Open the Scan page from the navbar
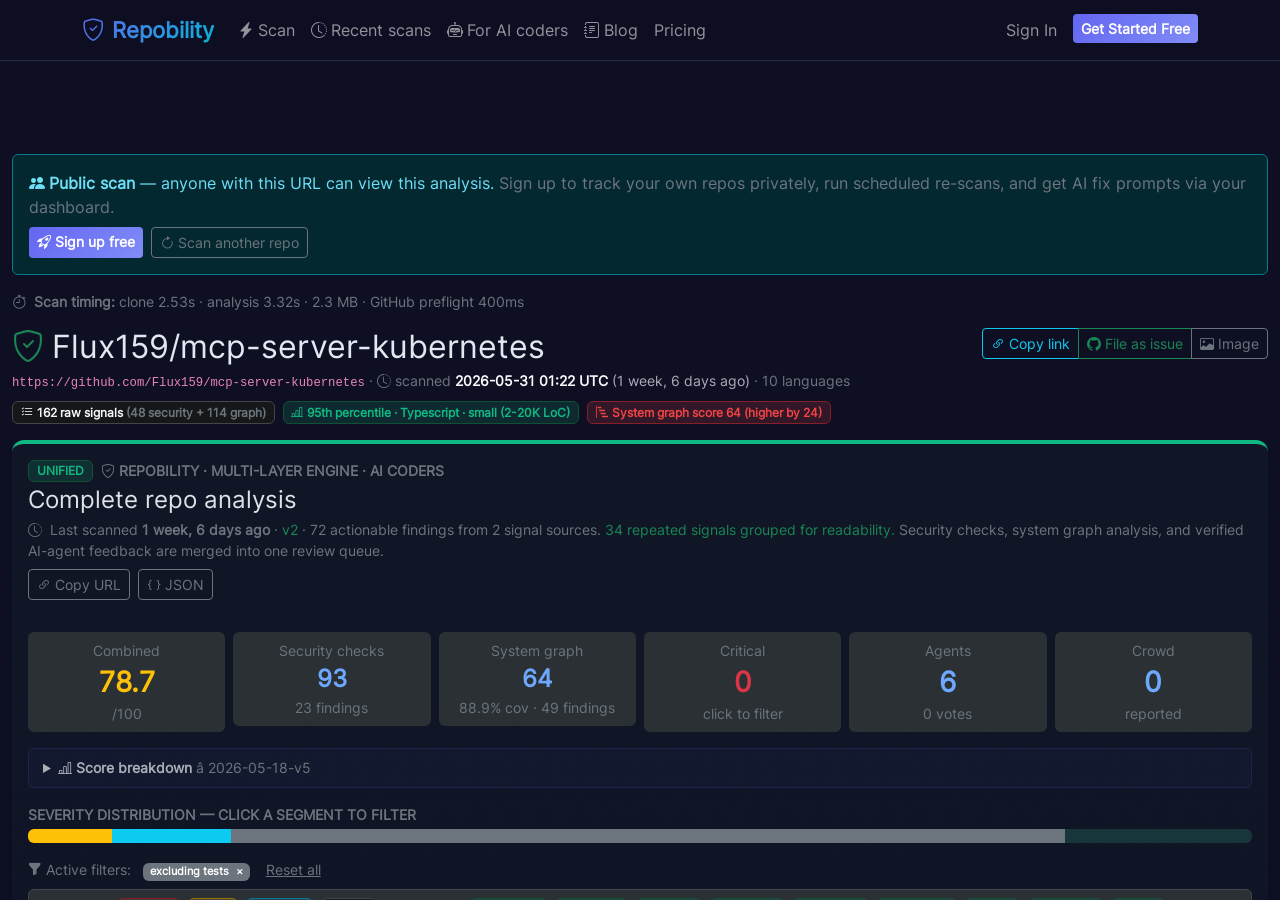 coord(267,30)
